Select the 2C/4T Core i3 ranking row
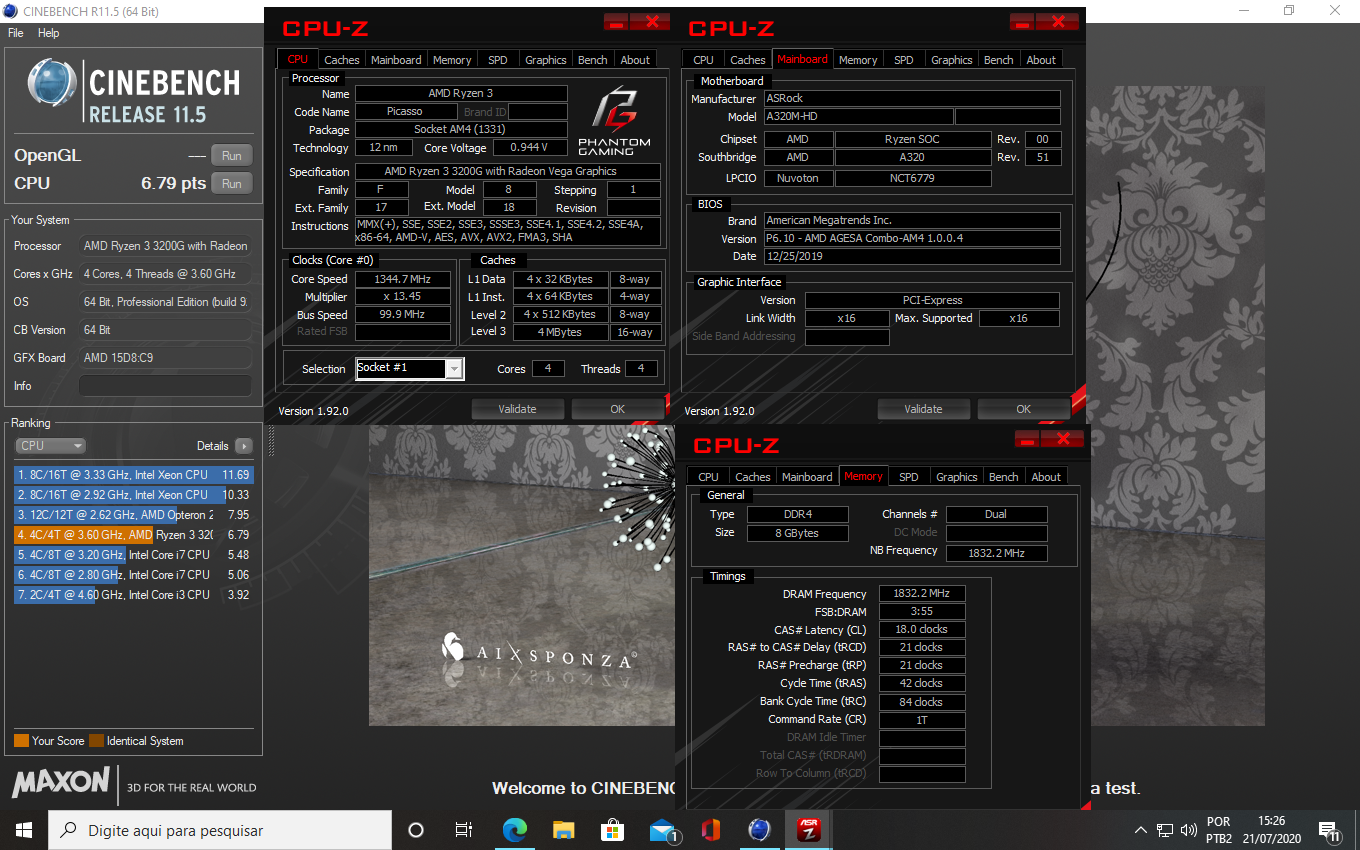The width and height of the screenshot is (1360, 850). (133, 595)
